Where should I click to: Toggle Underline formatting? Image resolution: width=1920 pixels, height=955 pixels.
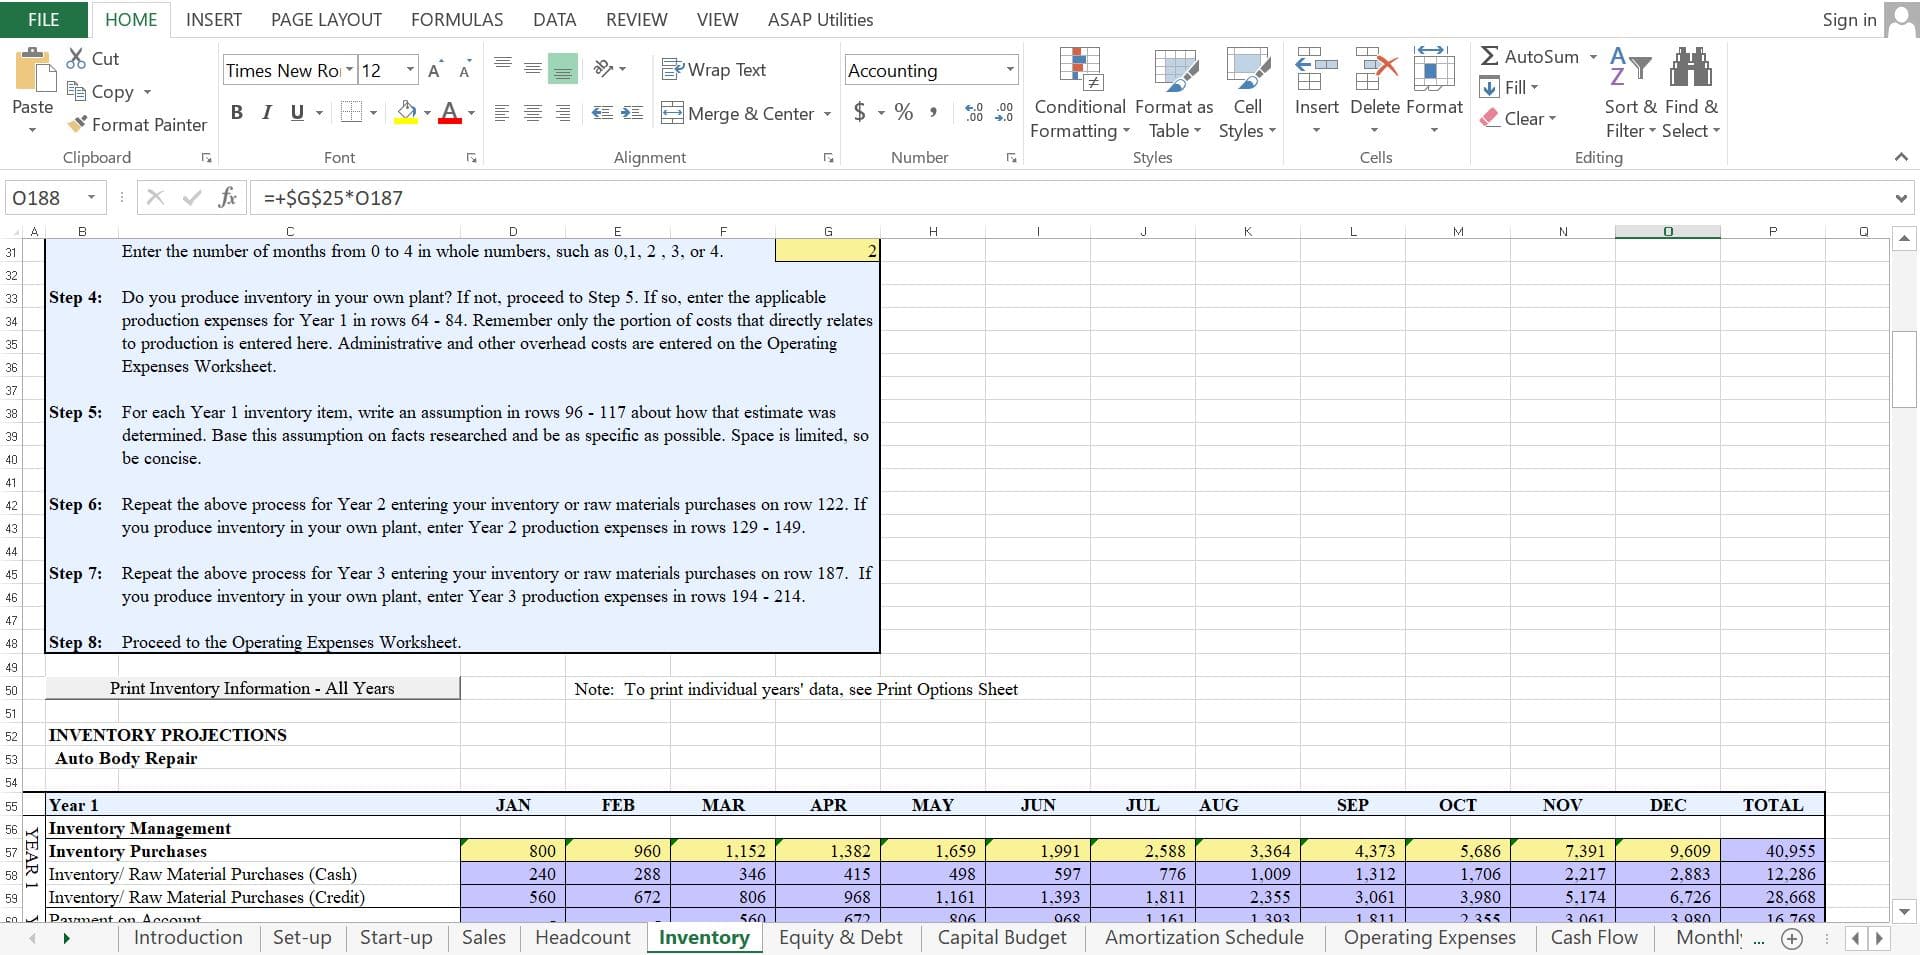[x=297, y=112]
